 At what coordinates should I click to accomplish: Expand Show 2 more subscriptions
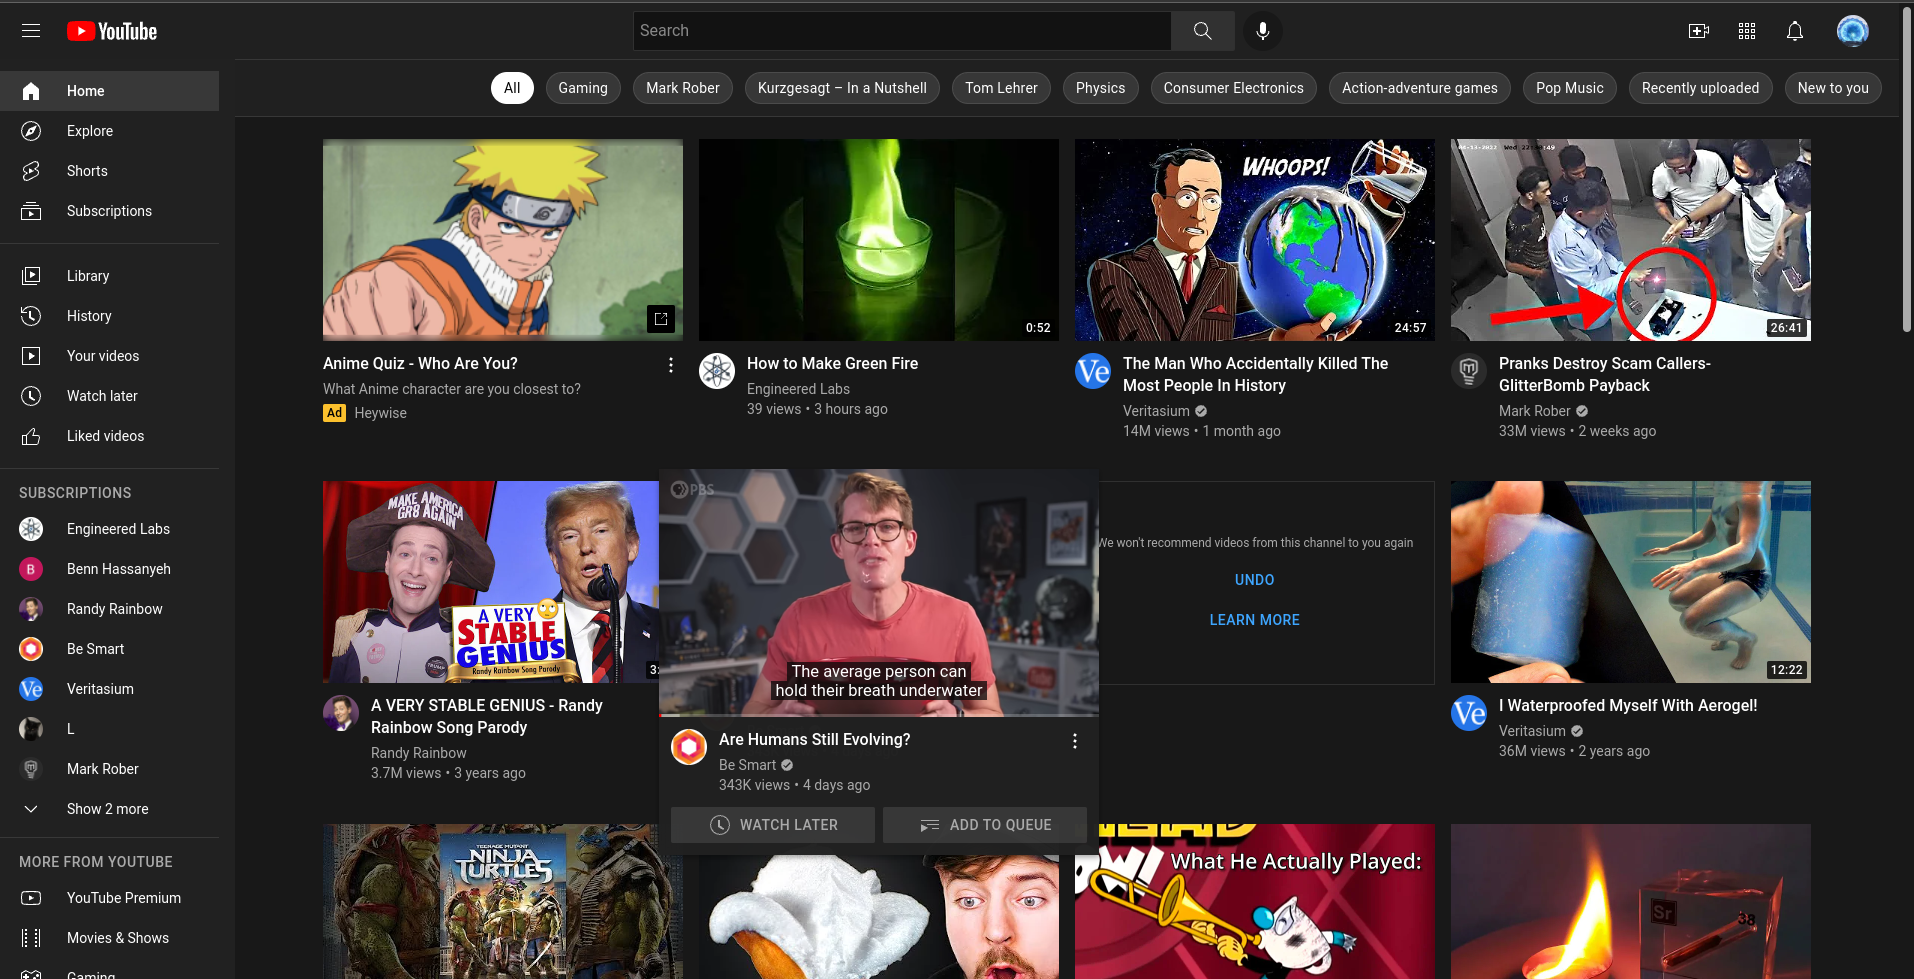click(x=107, y=808)
